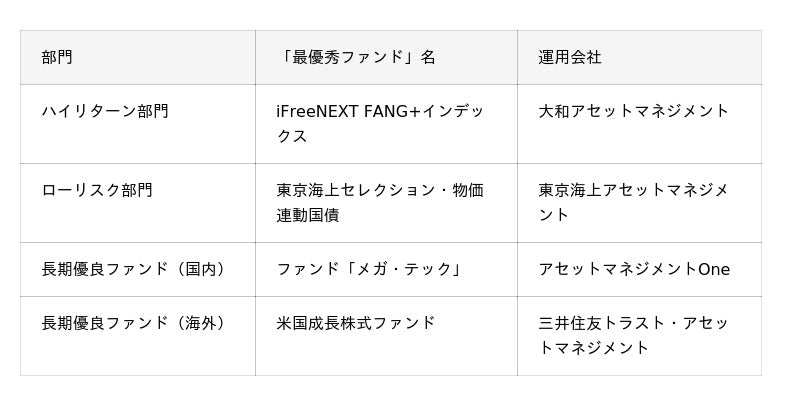Viewport: 800px width, 406px height.
Task: Select the ローリスク部門 cell
Action: click(97, 190)
